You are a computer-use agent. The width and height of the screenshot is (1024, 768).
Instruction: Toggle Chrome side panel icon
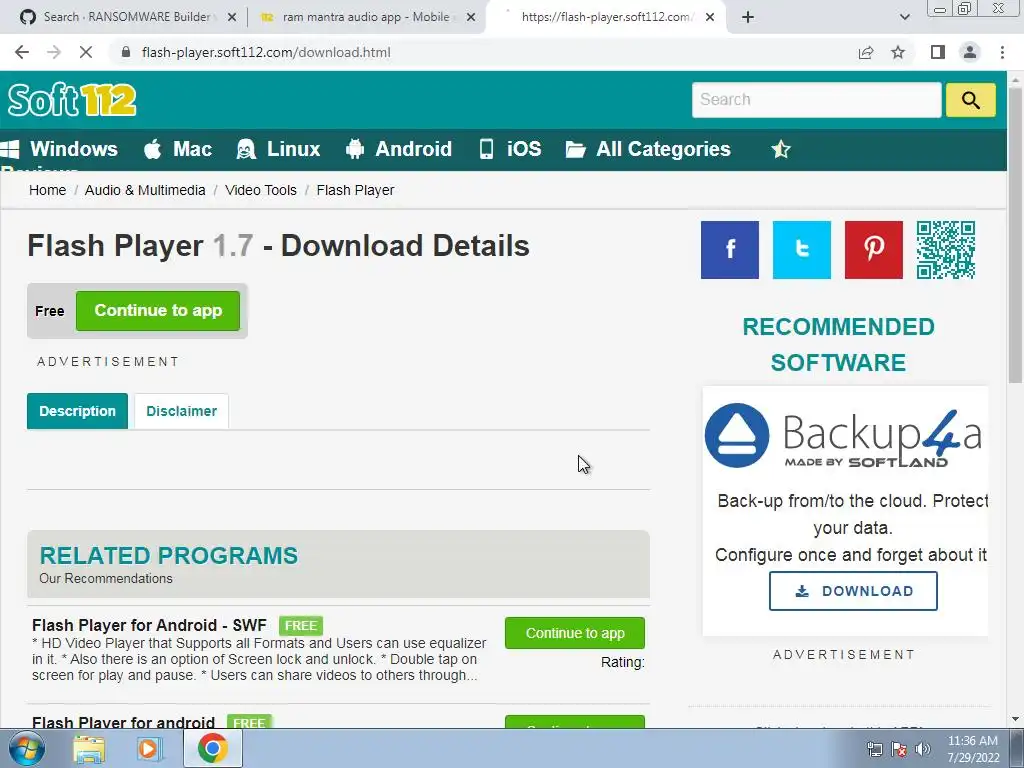938,52
